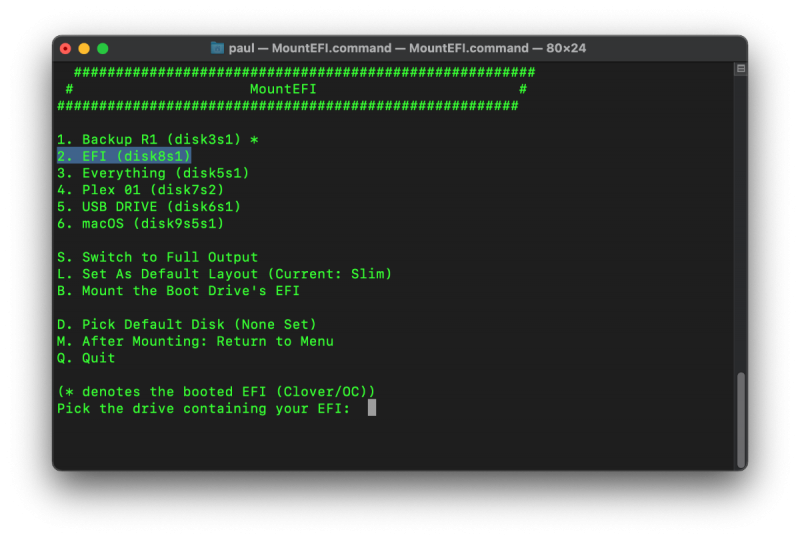Click the Set As Default Layout line

pos(224,274)
